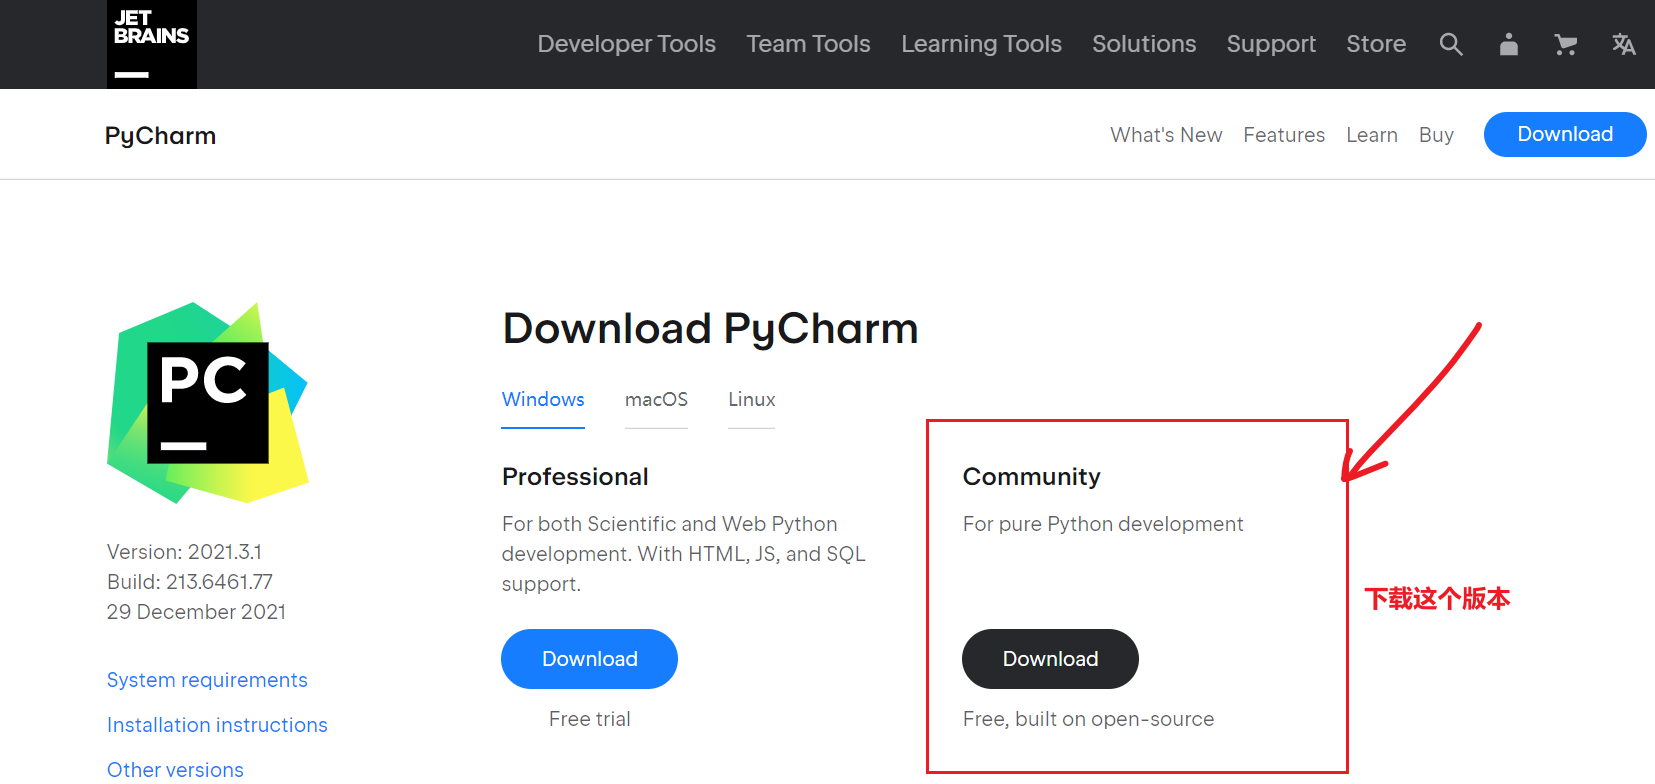Open System requirements link
The image size is (1655, 784).
coord(207,680)
